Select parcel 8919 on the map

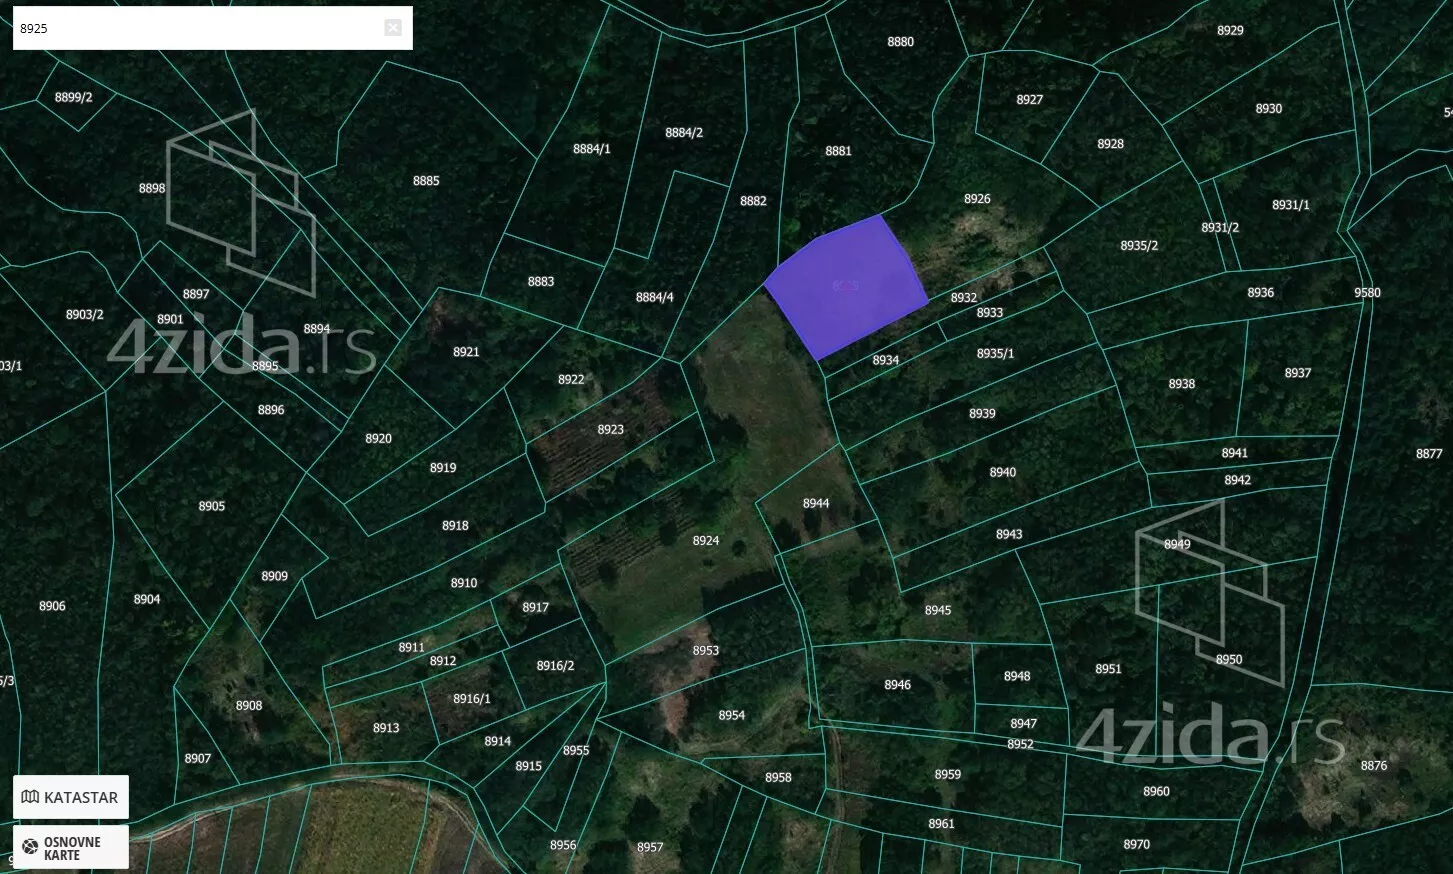(x=443, y=468)
